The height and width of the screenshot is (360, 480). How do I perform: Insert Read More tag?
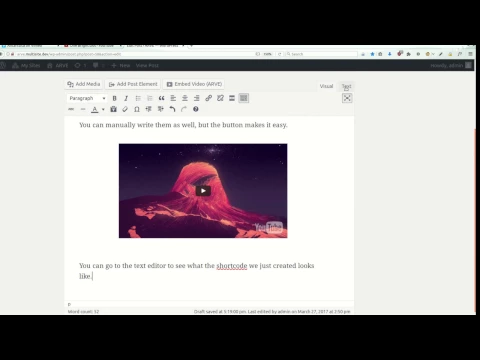pos(232,98)
